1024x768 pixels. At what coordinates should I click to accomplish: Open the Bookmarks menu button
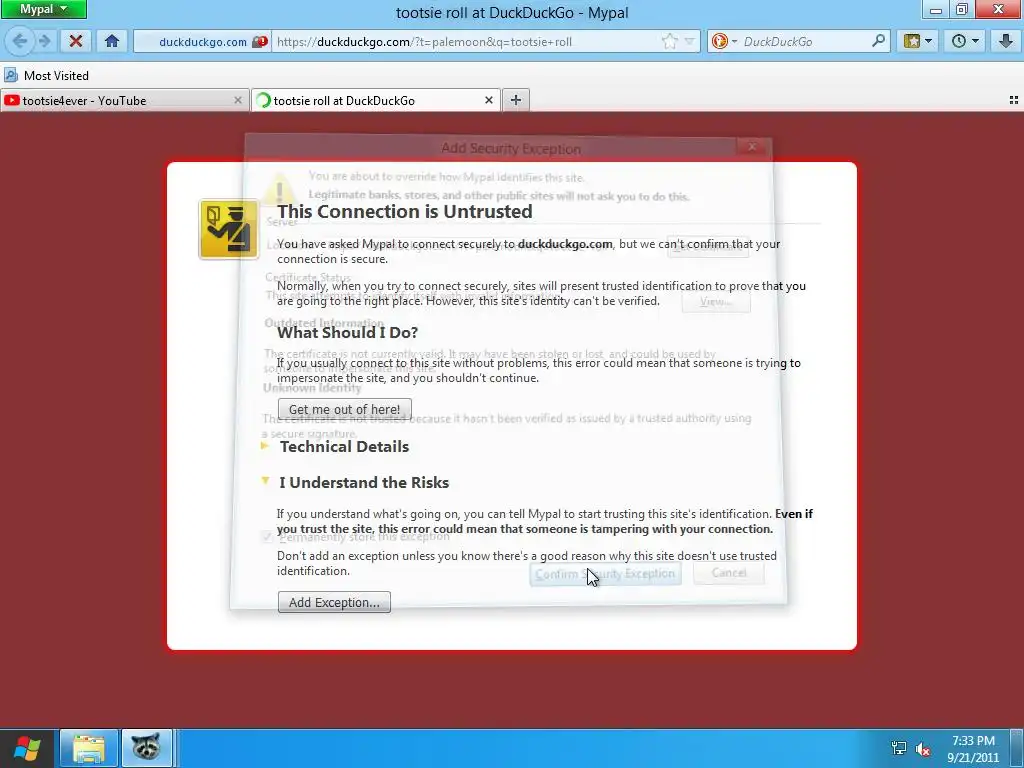tap(918, 42)
